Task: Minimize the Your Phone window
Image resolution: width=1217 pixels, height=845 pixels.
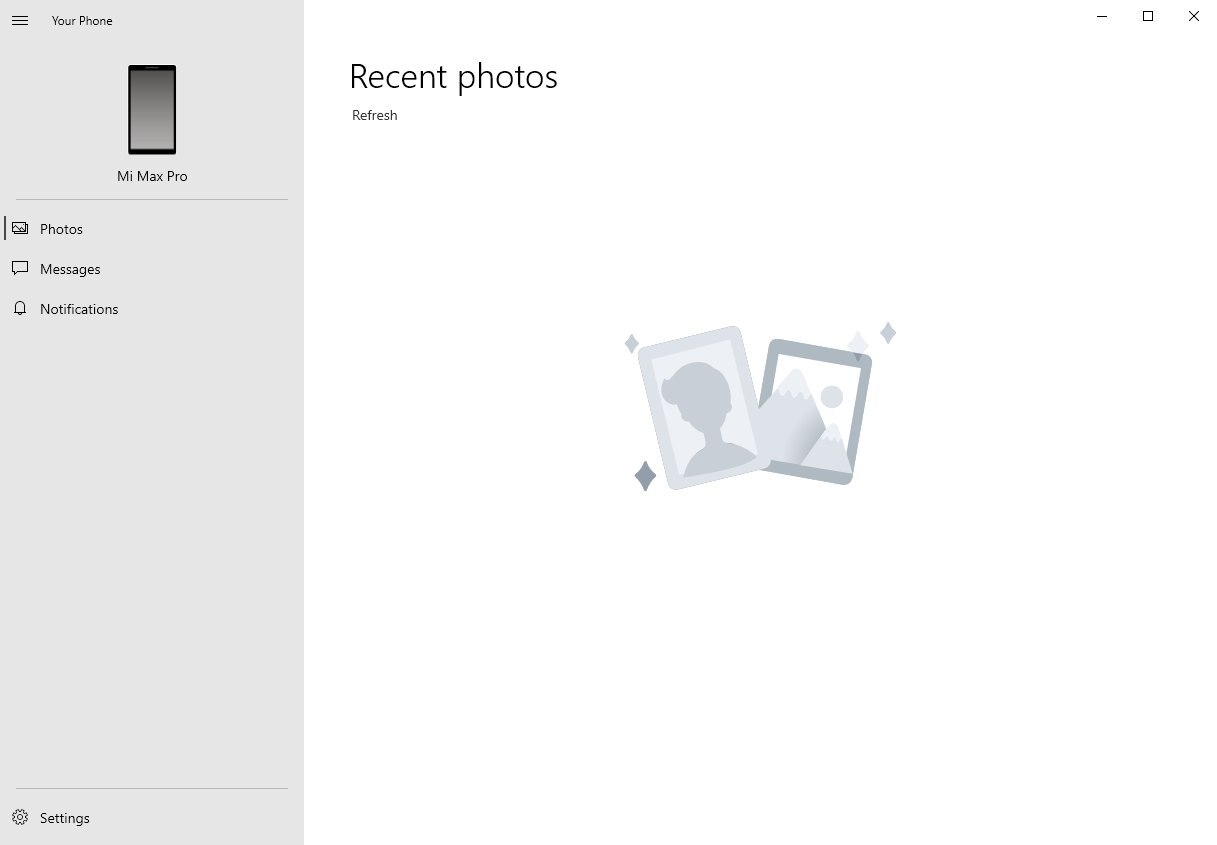Action: point(1102,16)
